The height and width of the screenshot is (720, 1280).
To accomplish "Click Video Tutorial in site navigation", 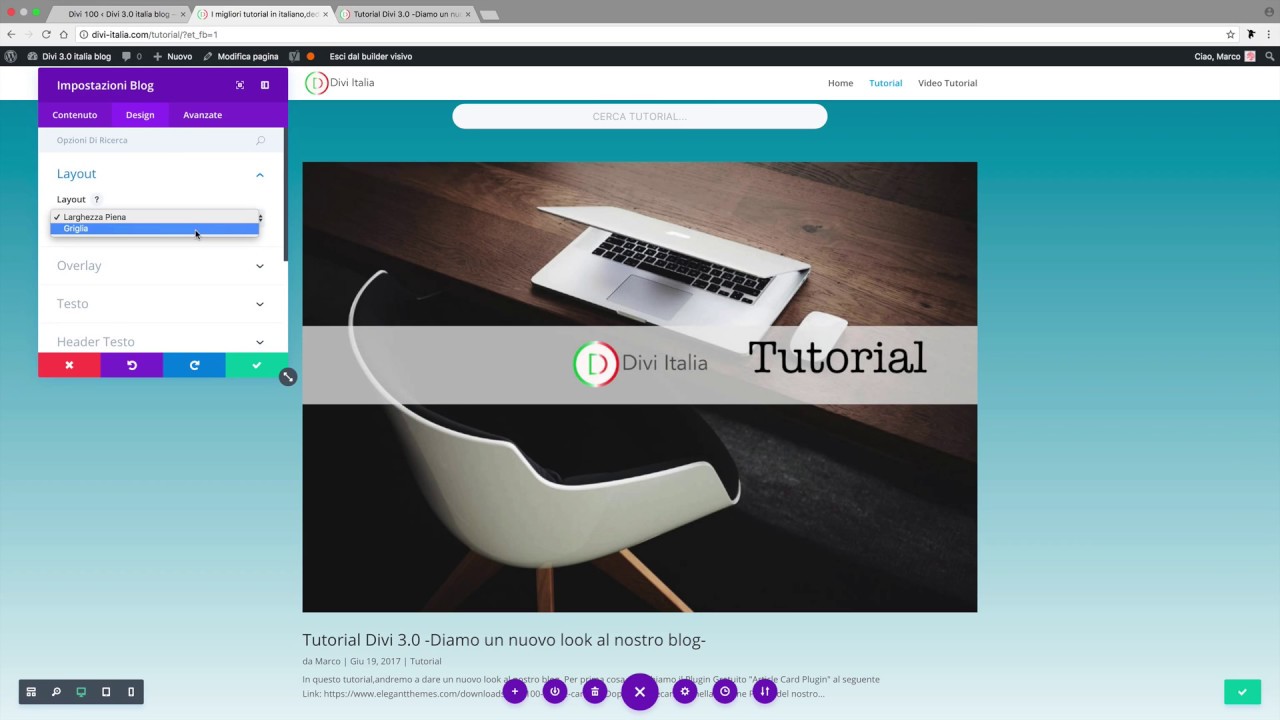I will click(x=947, y=83).
